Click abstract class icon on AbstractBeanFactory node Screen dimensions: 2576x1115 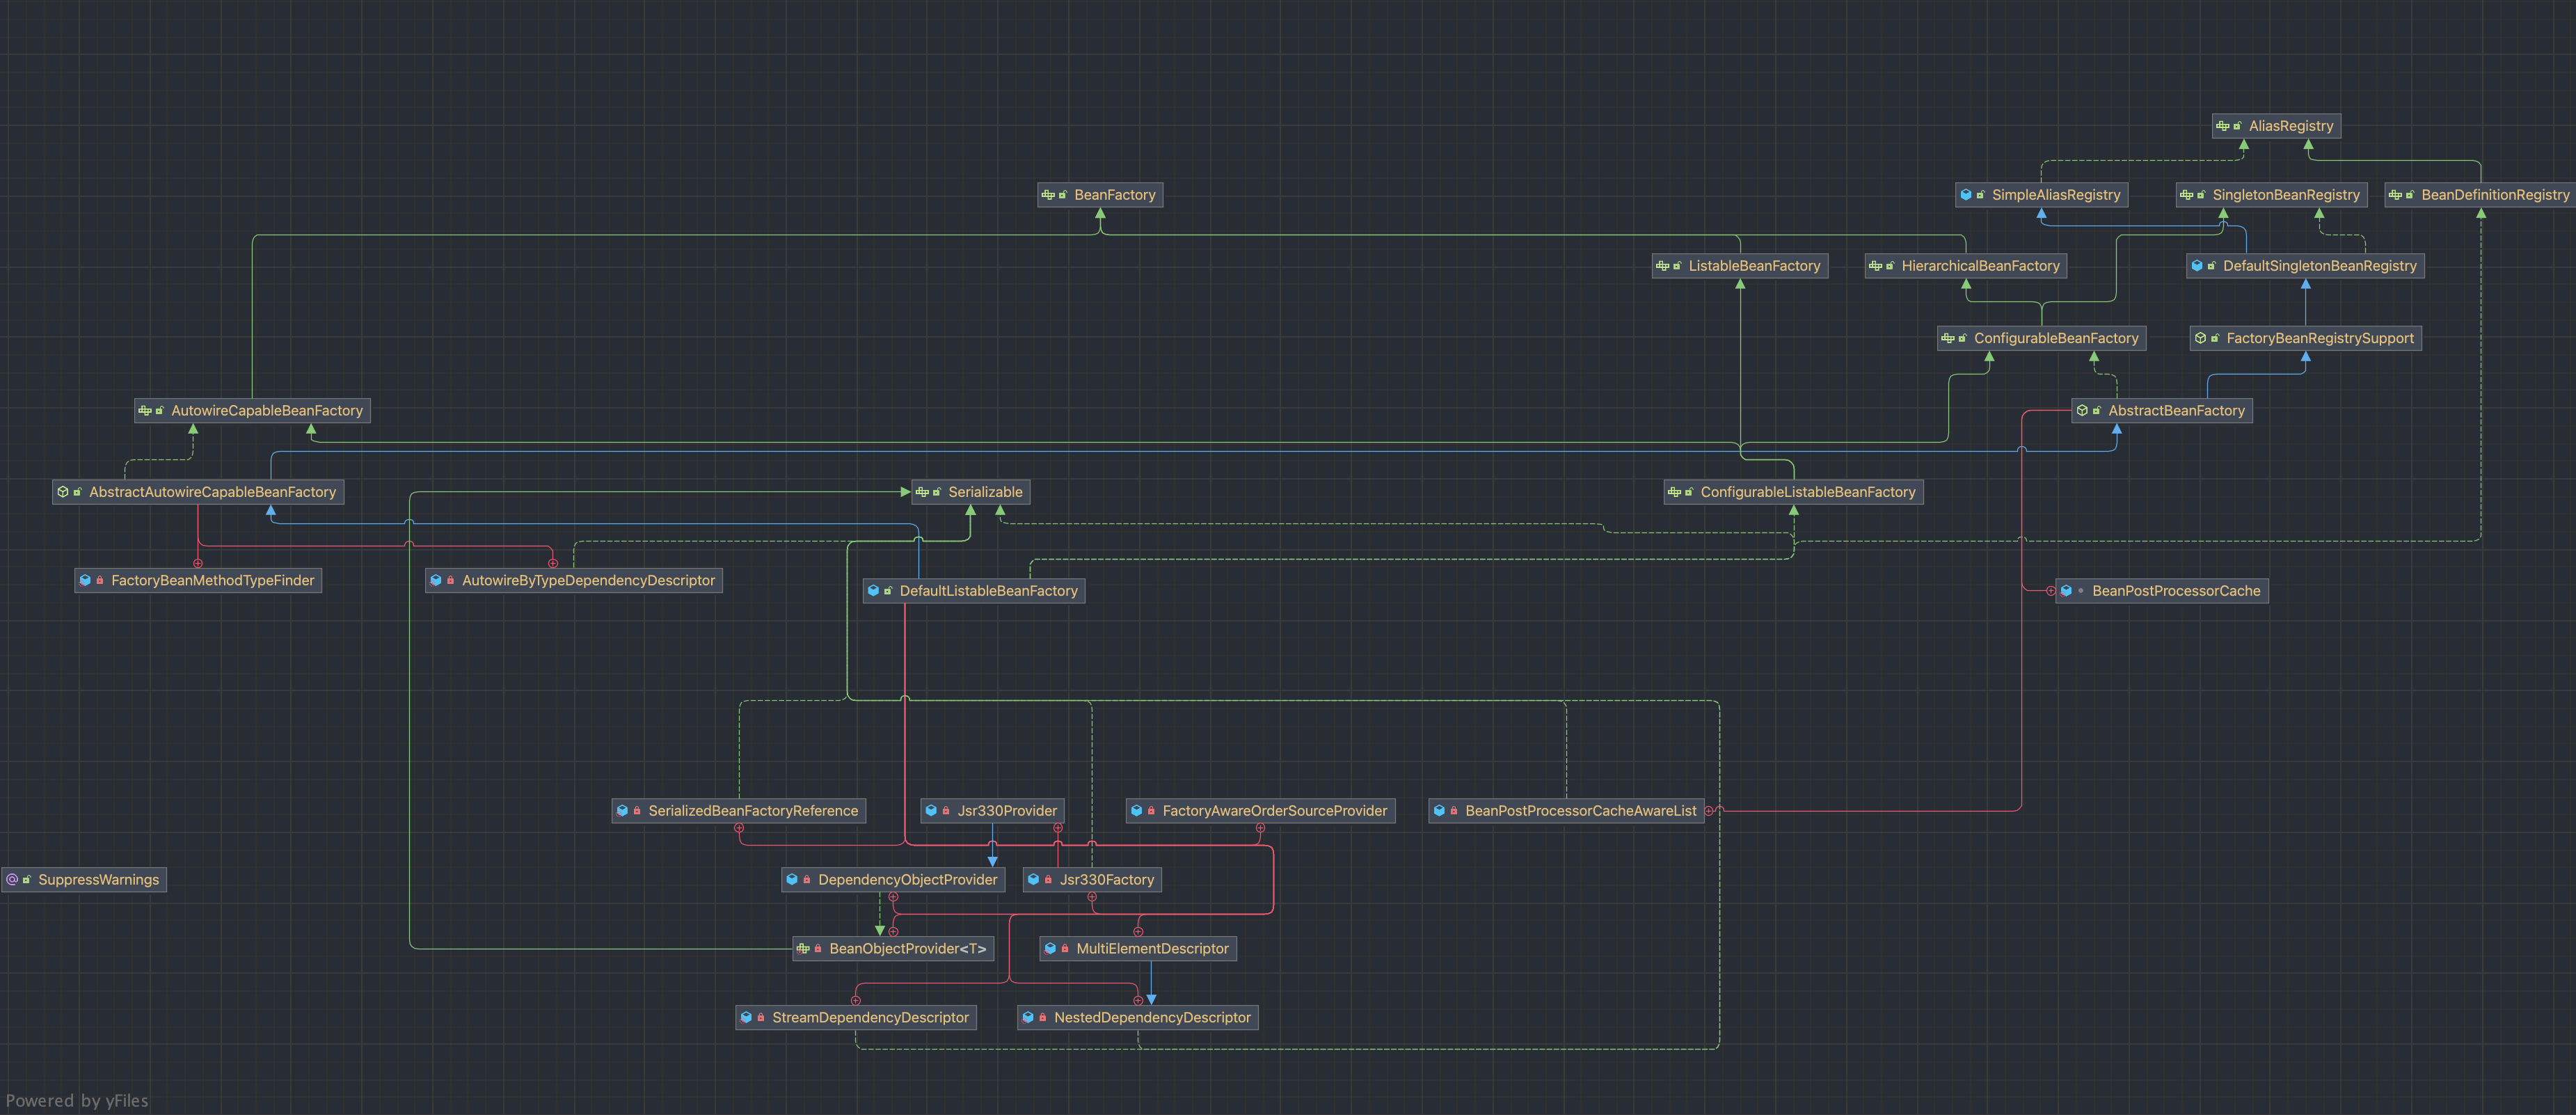2082,411
